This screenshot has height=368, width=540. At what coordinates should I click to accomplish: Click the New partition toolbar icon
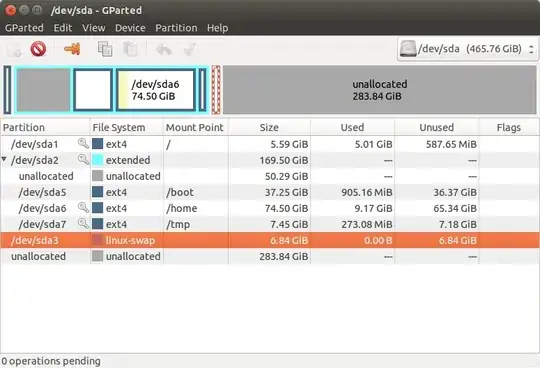(14, 49)
